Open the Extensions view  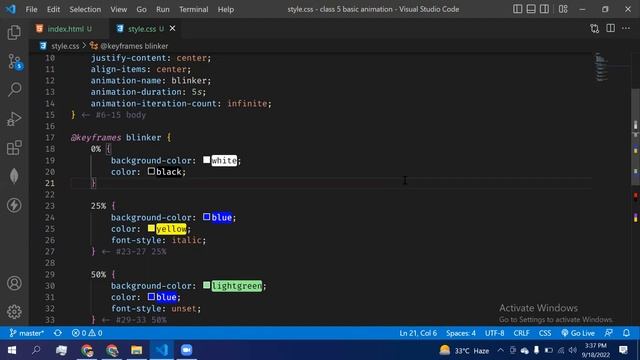coord(14,148)
